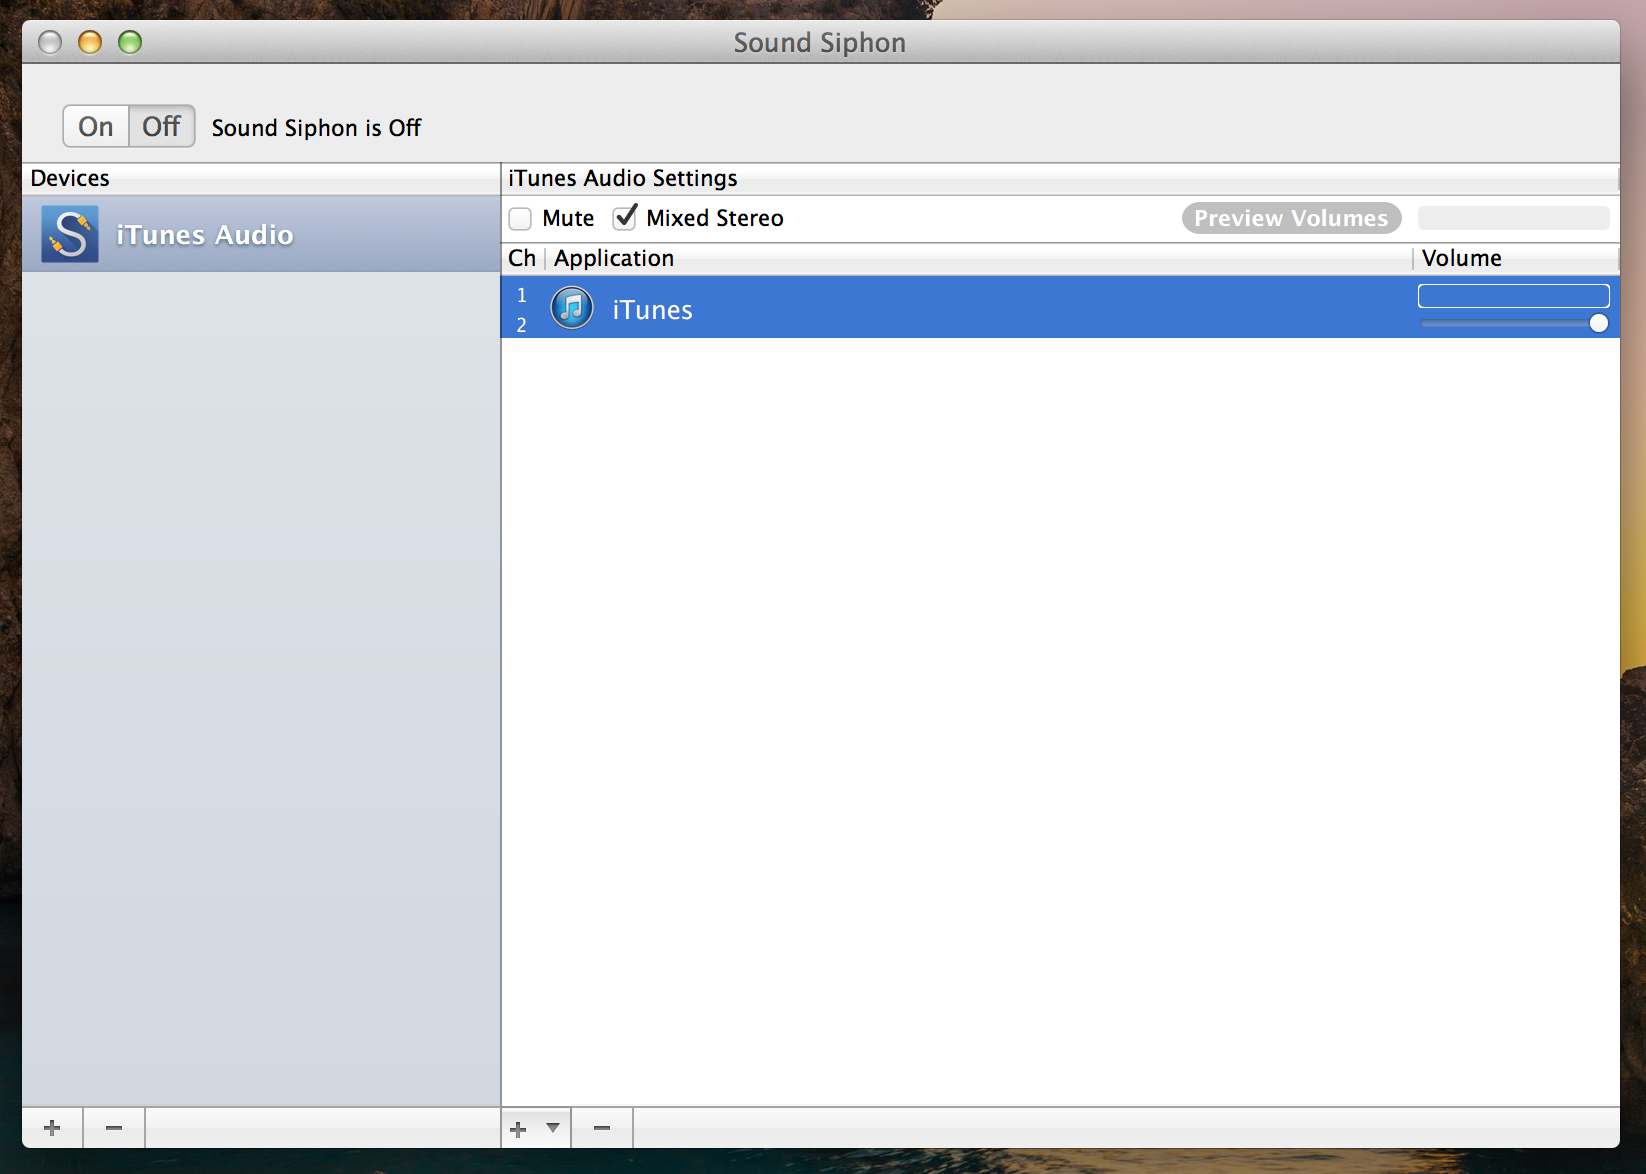Click the iTunes application icon

coord(572,308)
